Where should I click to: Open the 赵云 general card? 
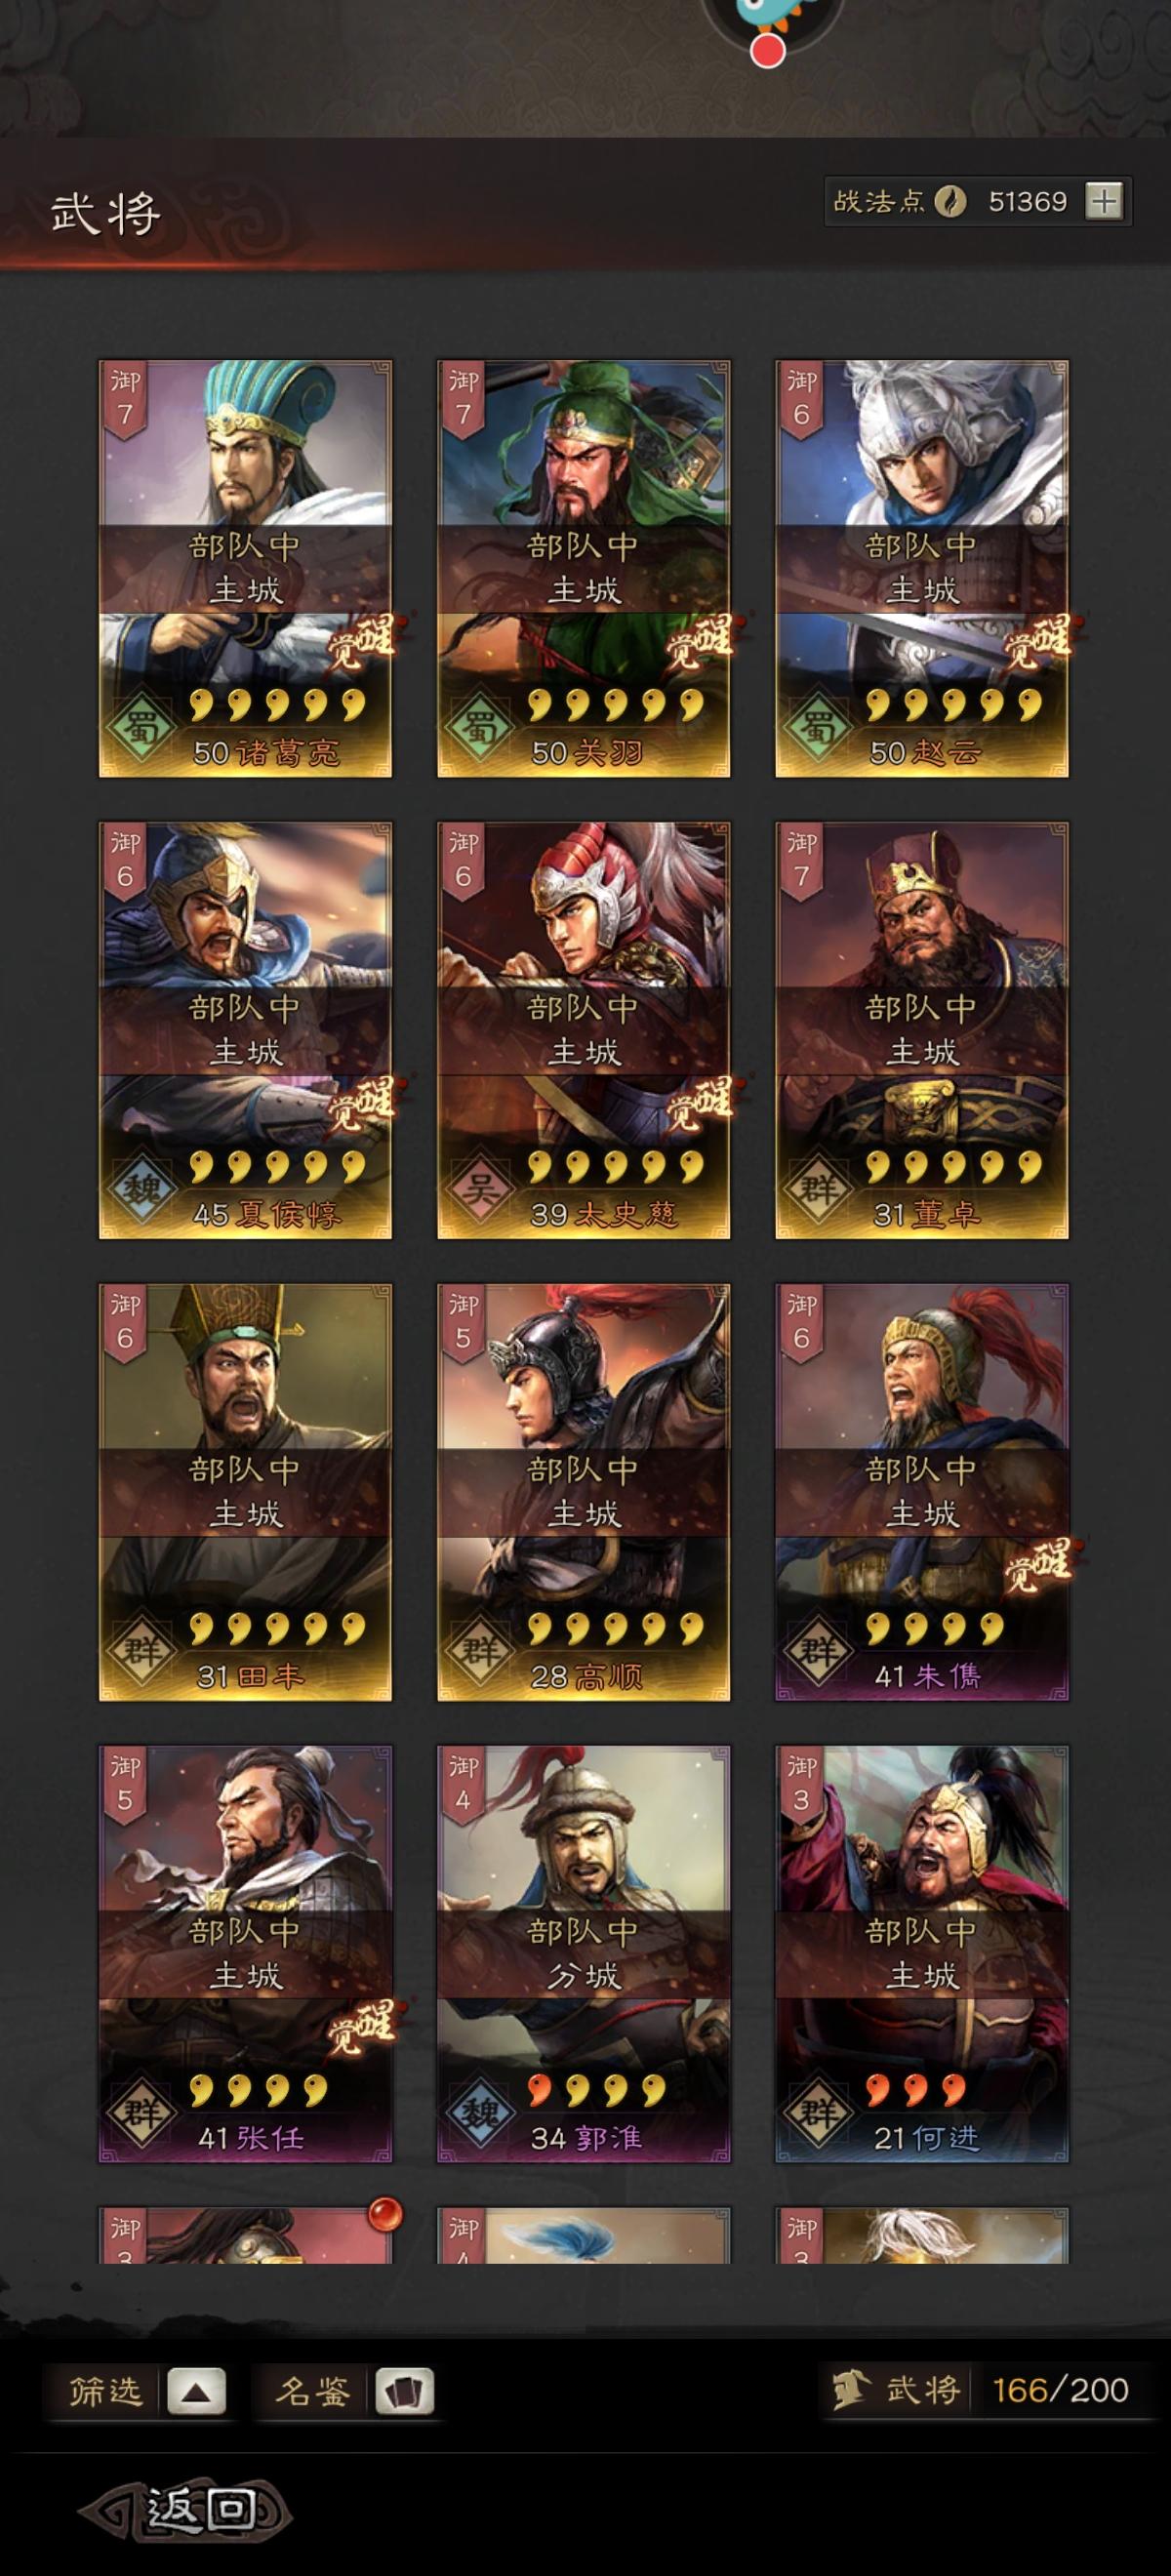pos(921,568)
